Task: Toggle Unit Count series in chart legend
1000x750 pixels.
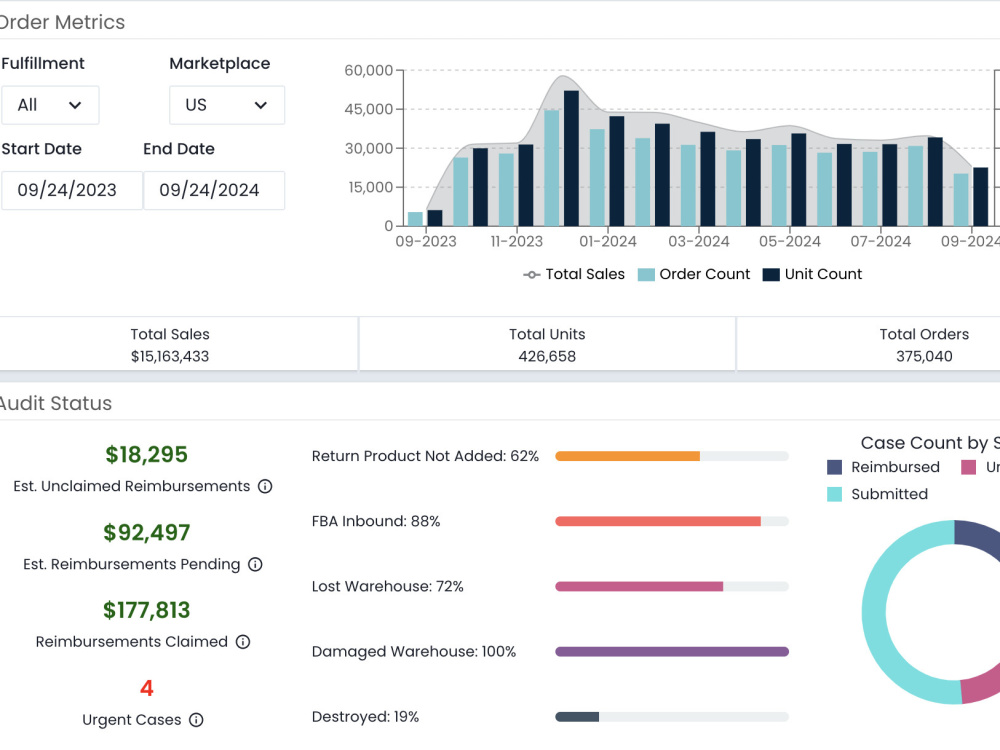Action: coord(812,274)
